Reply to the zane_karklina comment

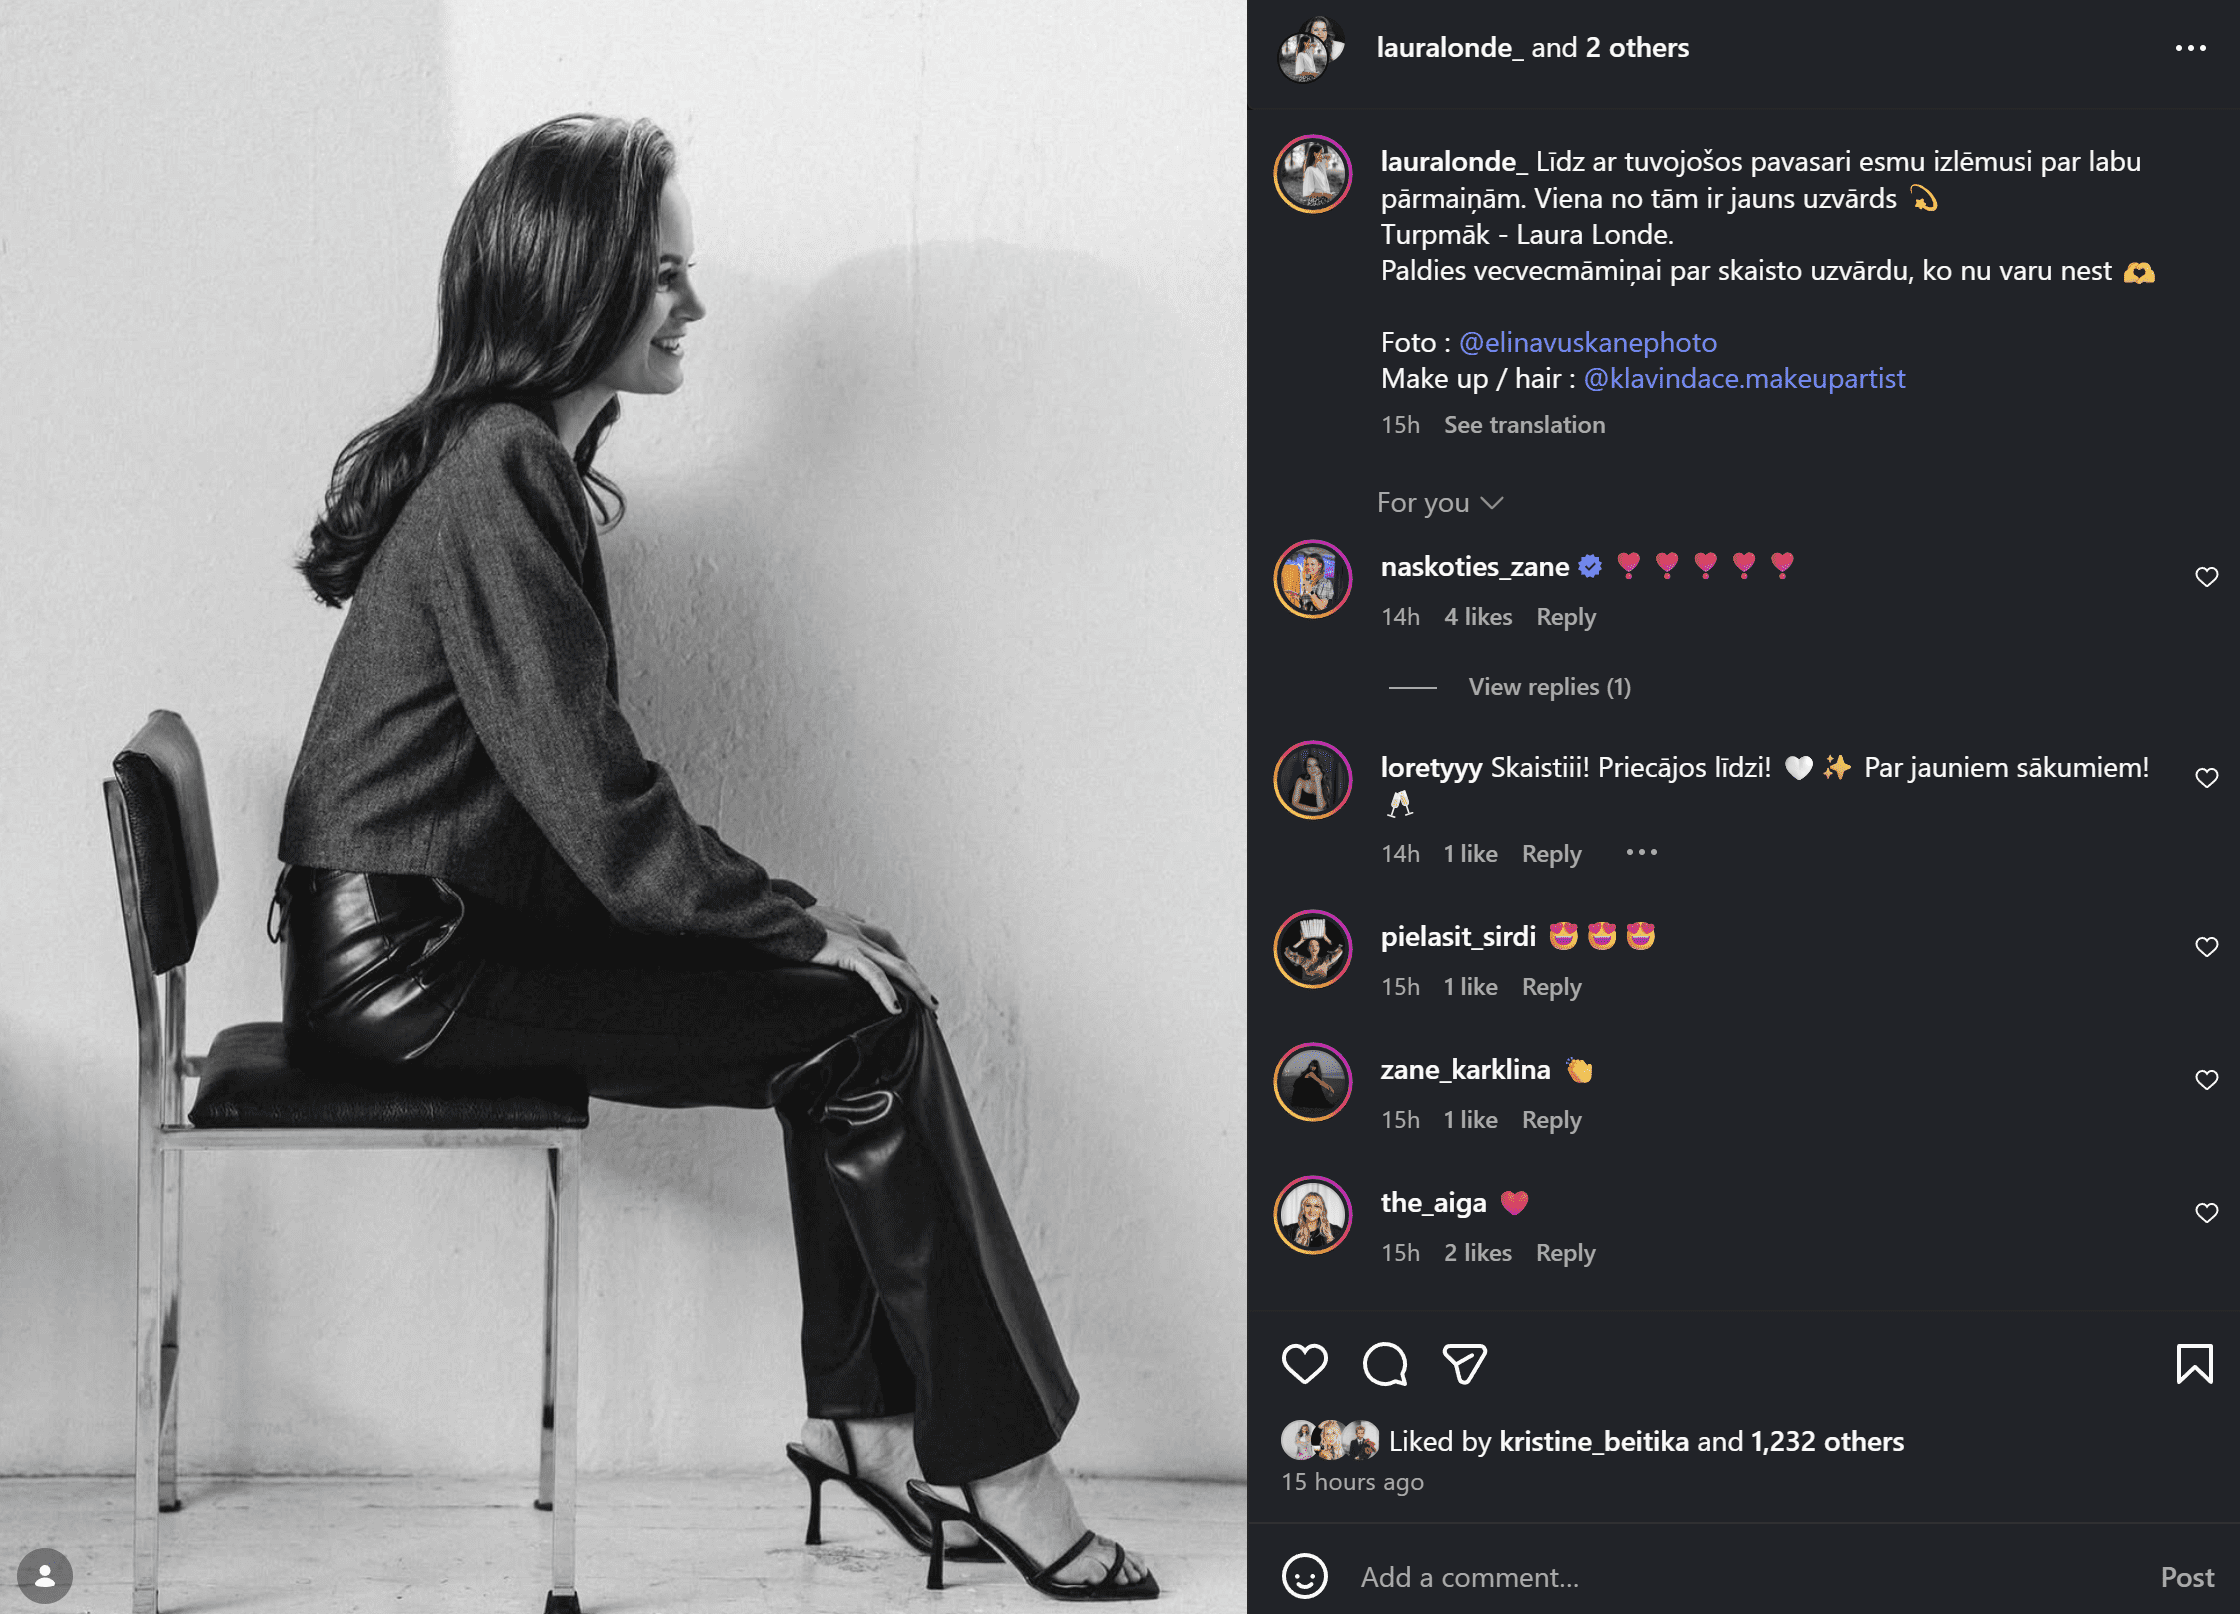(x=1551, y=1120)
